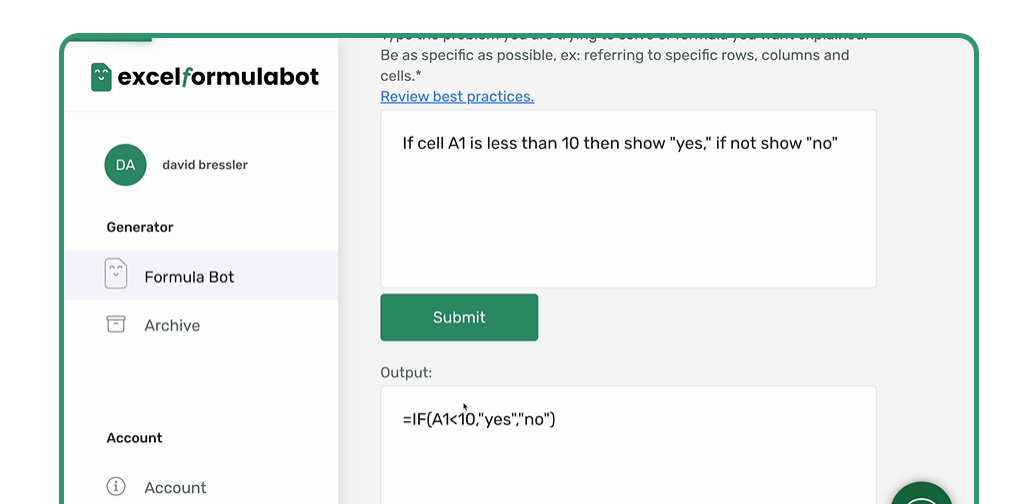Image resolution: width=1036 pixels, height=504 pixels.
Task: Click the excelformulabot wordmark text
Action: 218,77
